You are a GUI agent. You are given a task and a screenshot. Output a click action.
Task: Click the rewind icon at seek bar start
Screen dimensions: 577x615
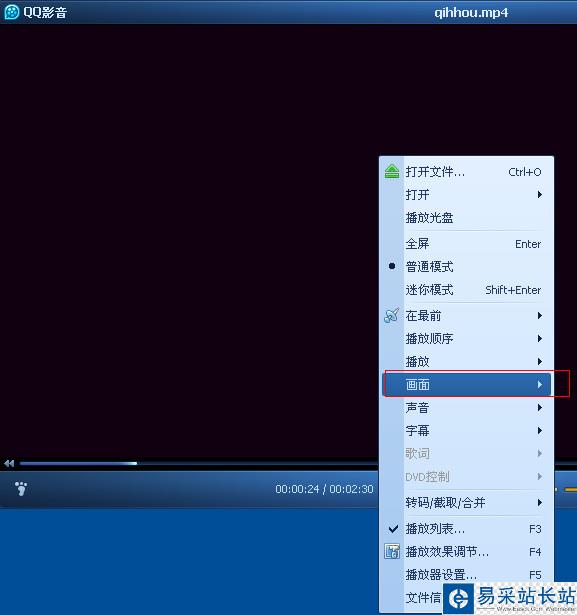click(9, 464)
